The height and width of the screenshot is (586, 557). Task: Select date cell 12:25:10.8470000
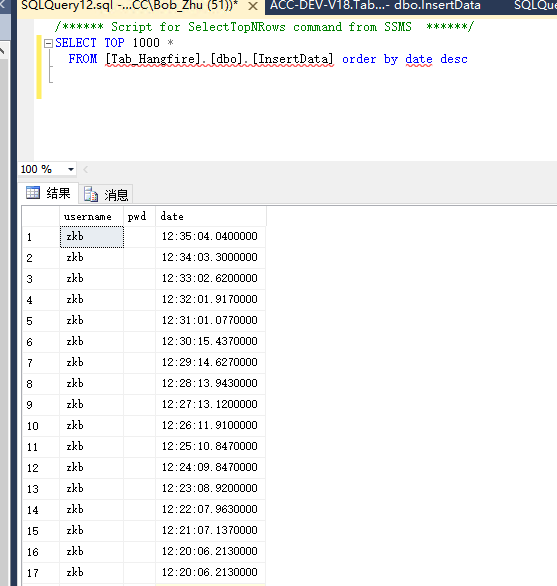210,446
